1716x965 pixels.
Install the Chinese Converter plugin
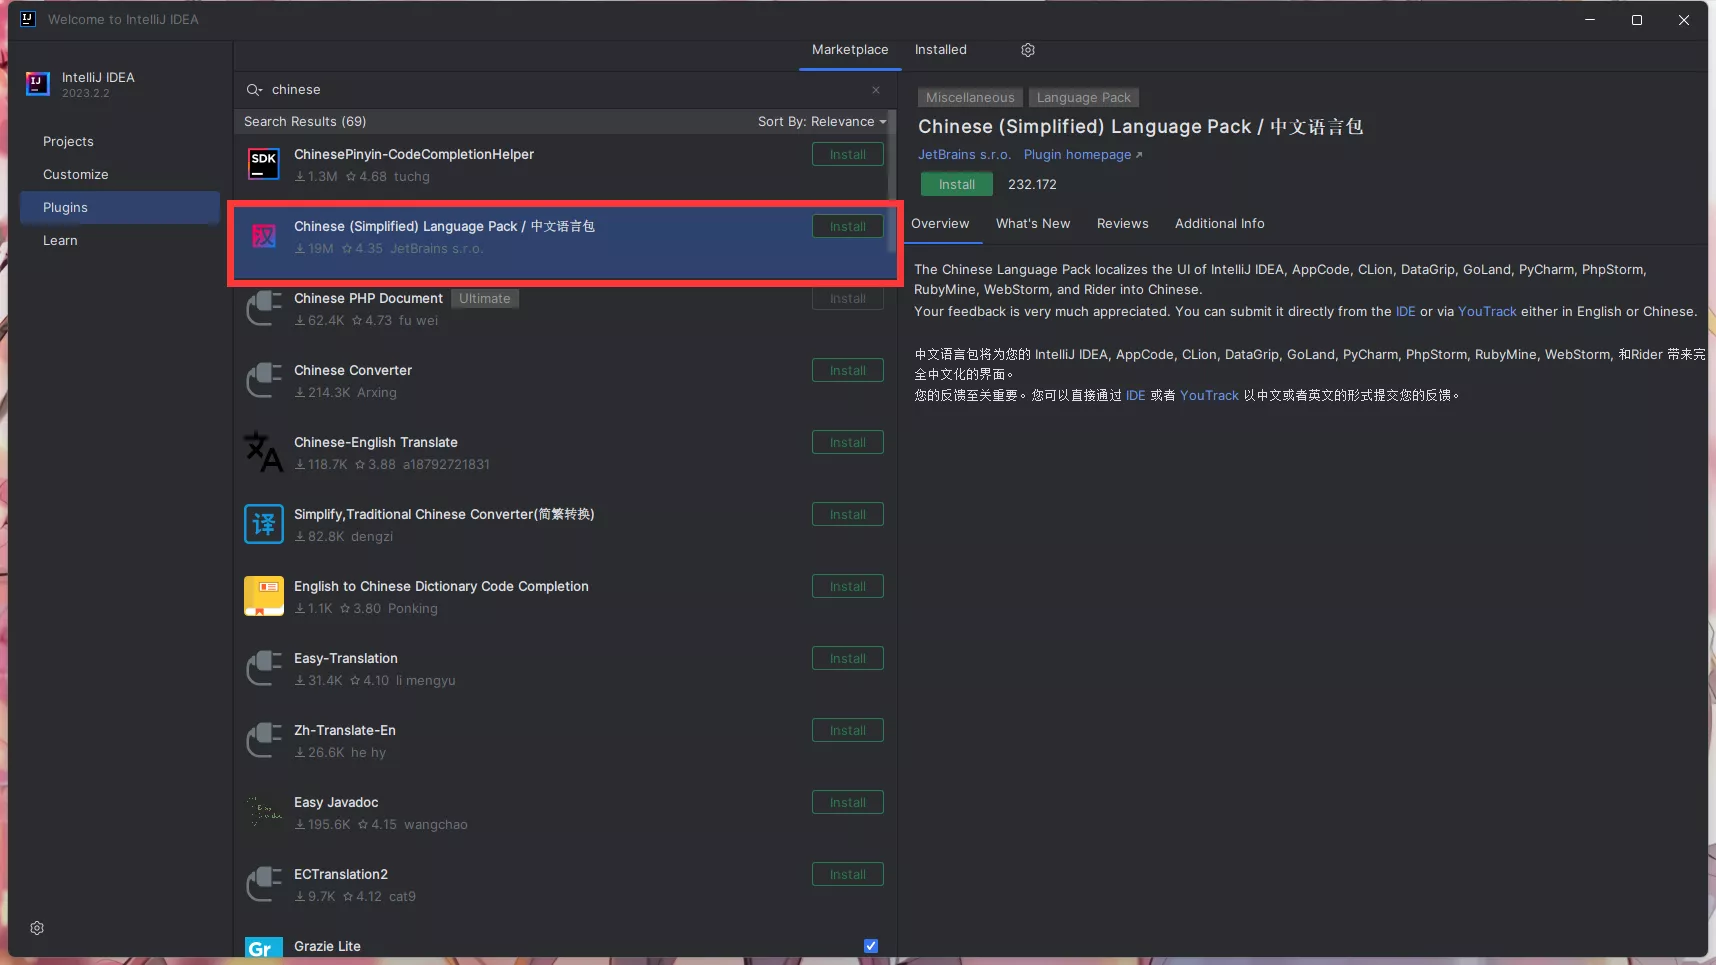(847, 371)
